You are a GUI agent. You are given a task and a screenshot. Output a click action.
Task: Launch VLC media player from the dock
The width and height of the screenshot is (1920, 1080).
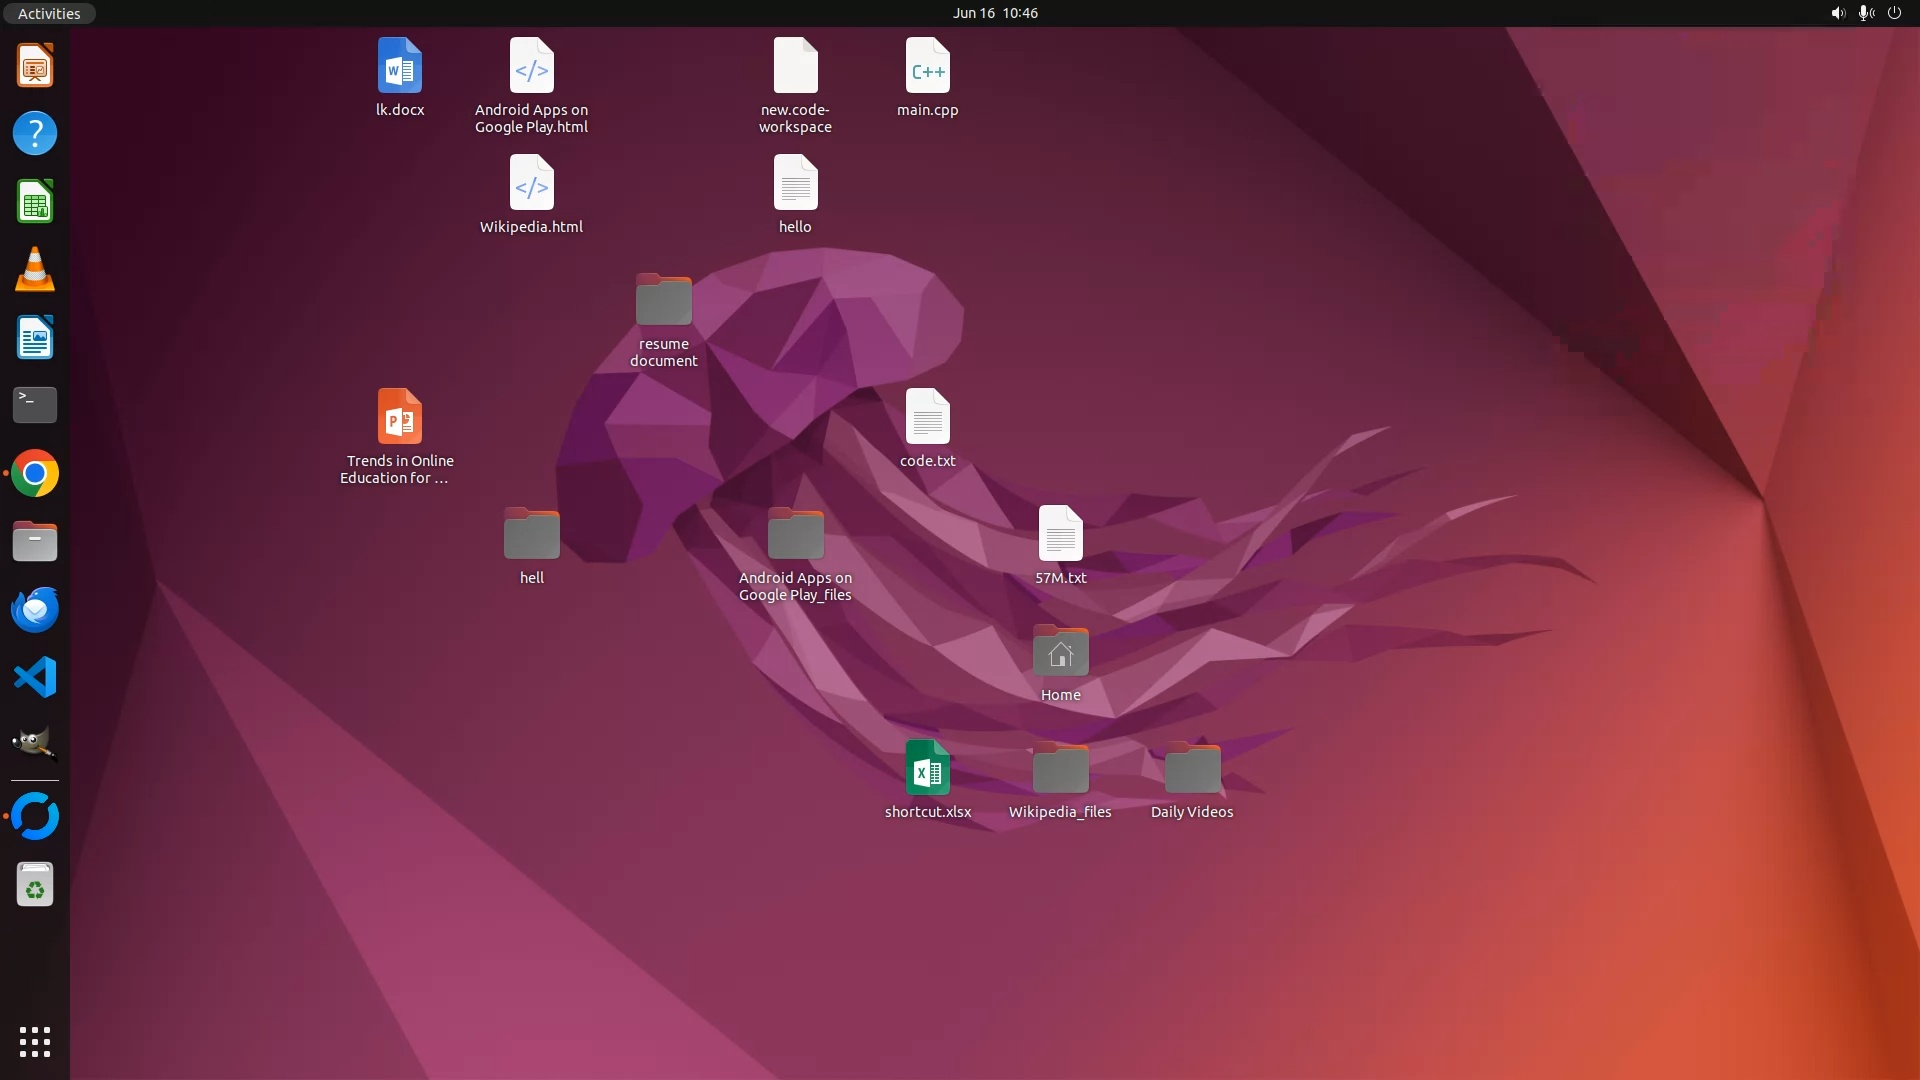point(35,270)
